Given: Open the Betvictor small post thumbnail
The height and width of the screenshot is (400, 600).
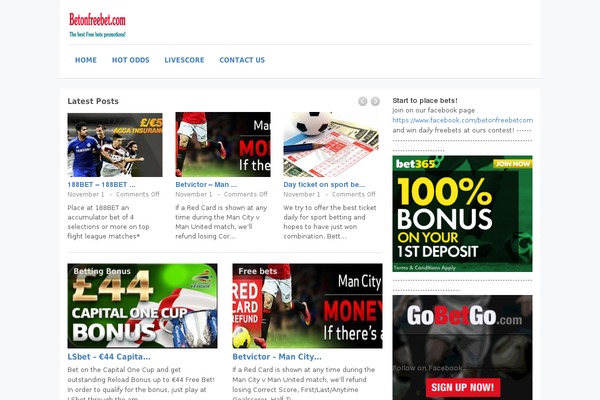Looking at the screenshot, I should tap(223, 145).
